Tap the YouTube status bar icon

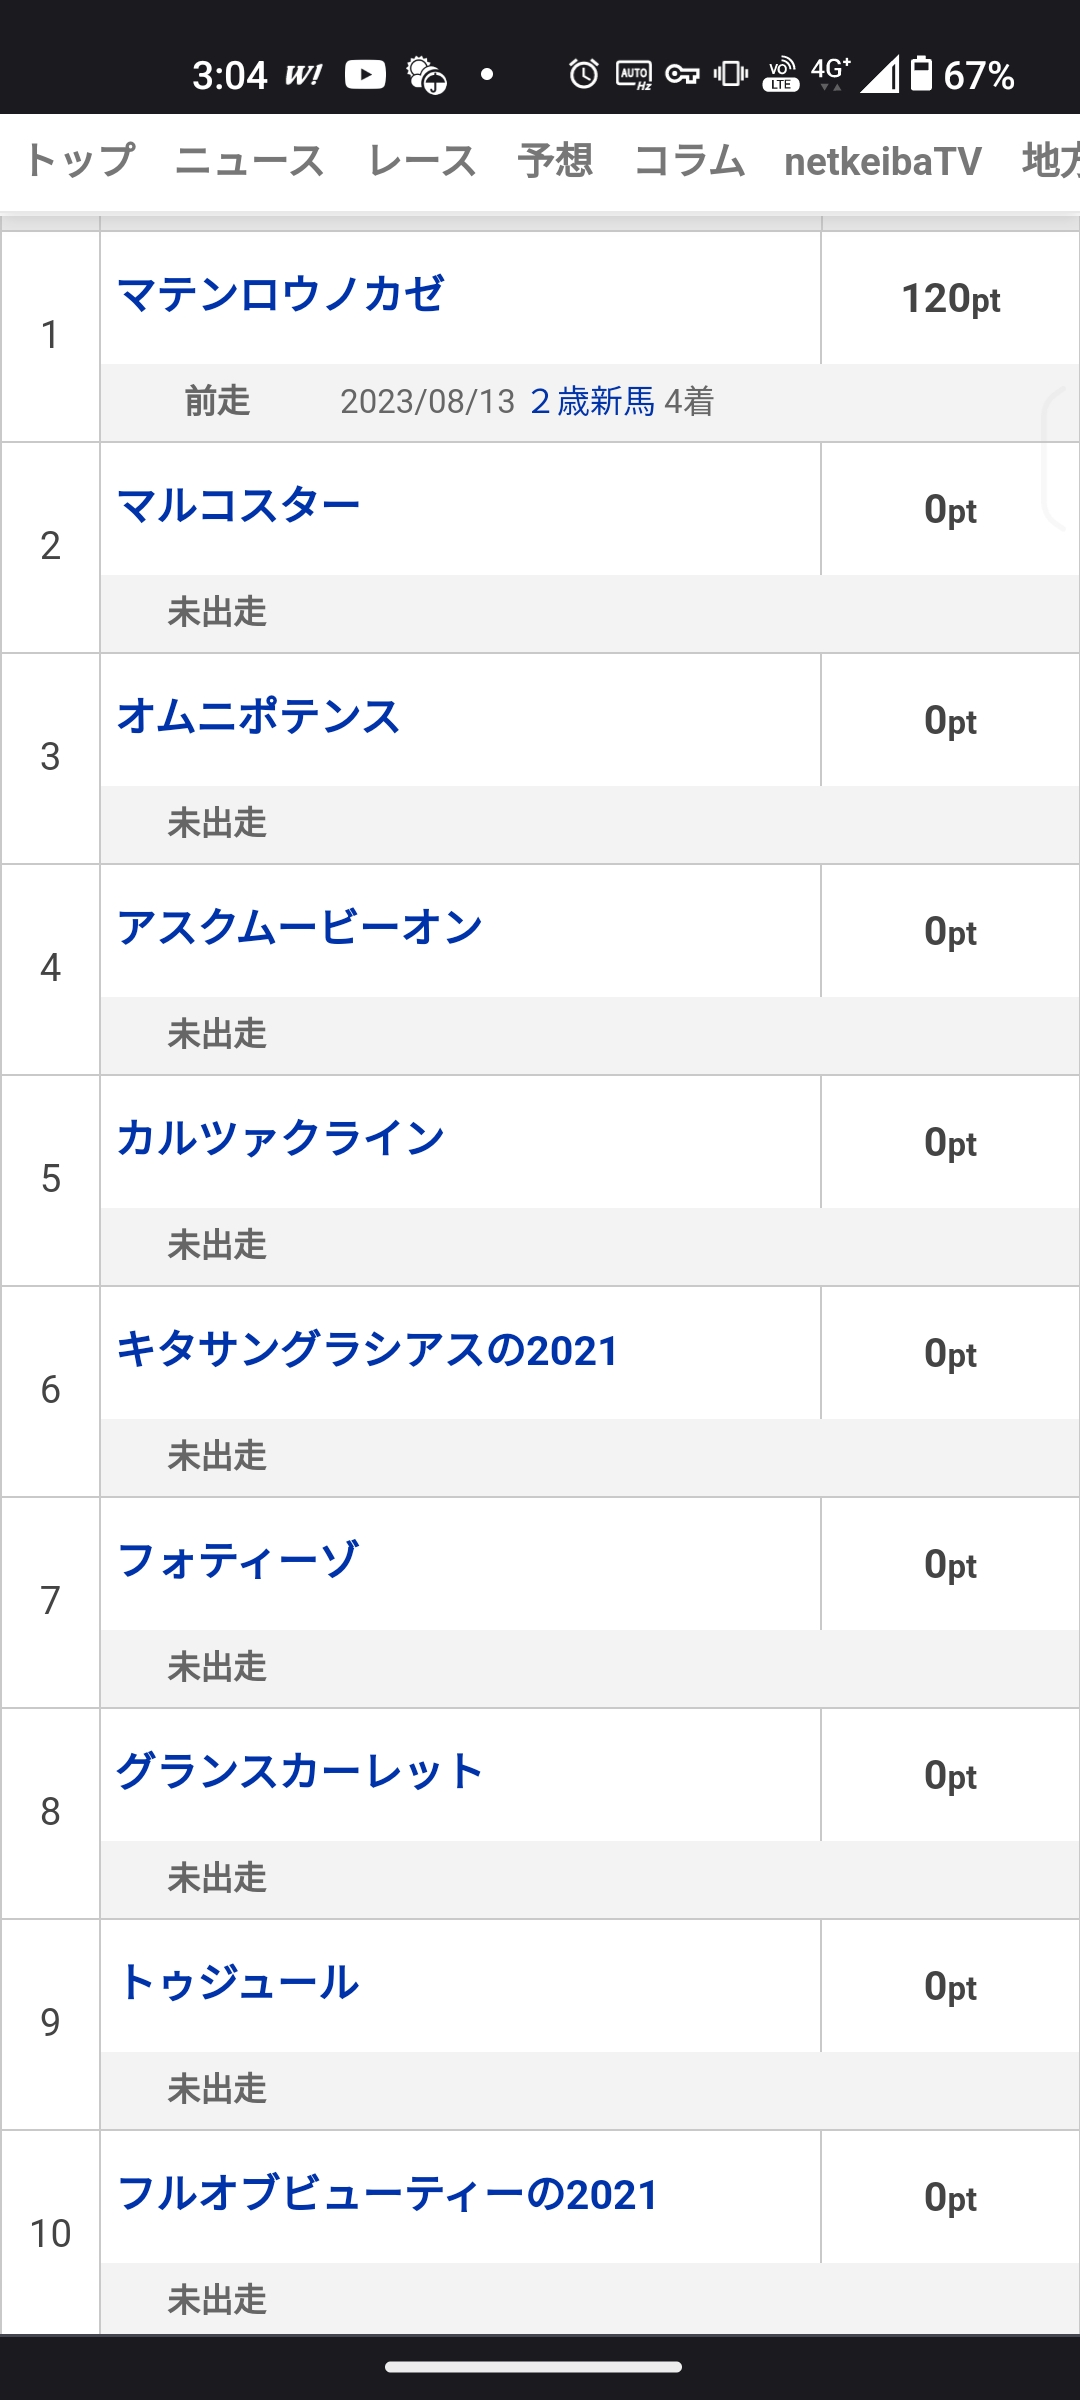click(x=365, y=75)
